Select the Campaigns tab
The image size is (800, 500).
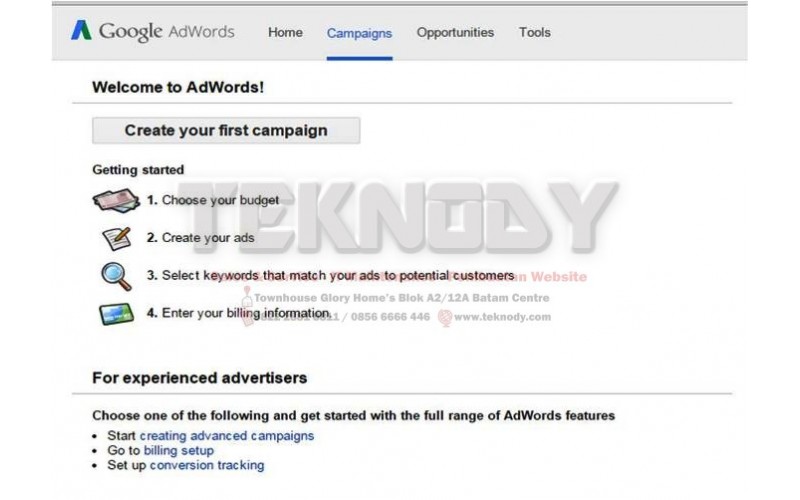(359, 33)
